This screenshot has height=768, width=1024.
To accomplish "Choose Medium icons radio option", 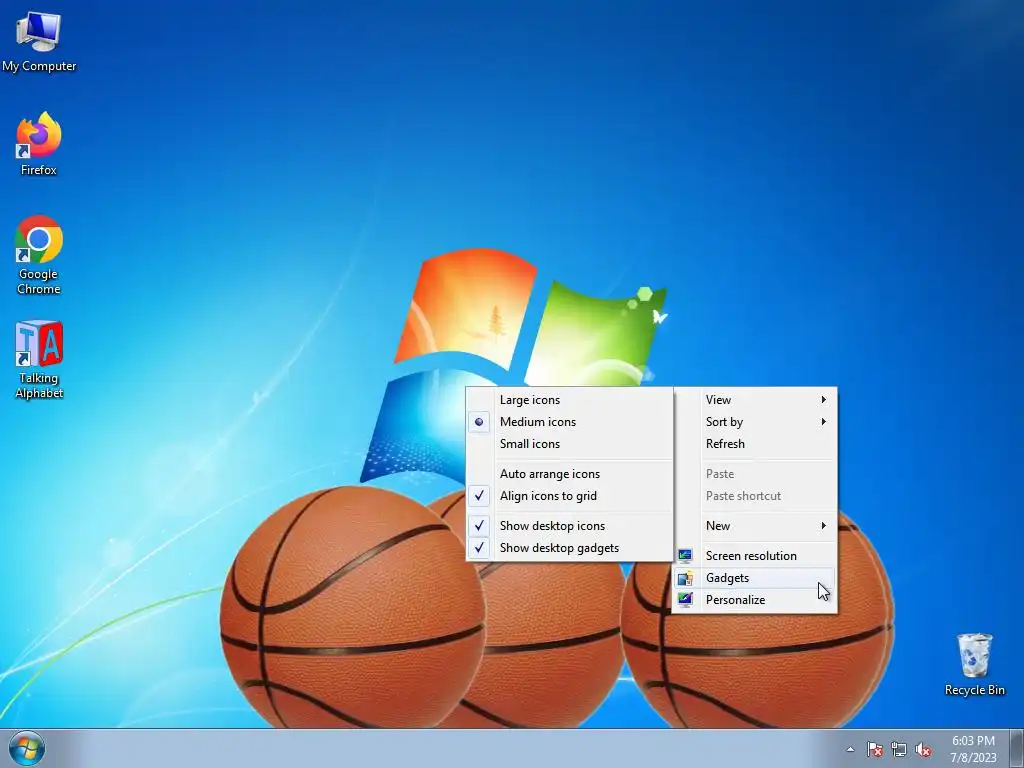I will click(569, 422).
